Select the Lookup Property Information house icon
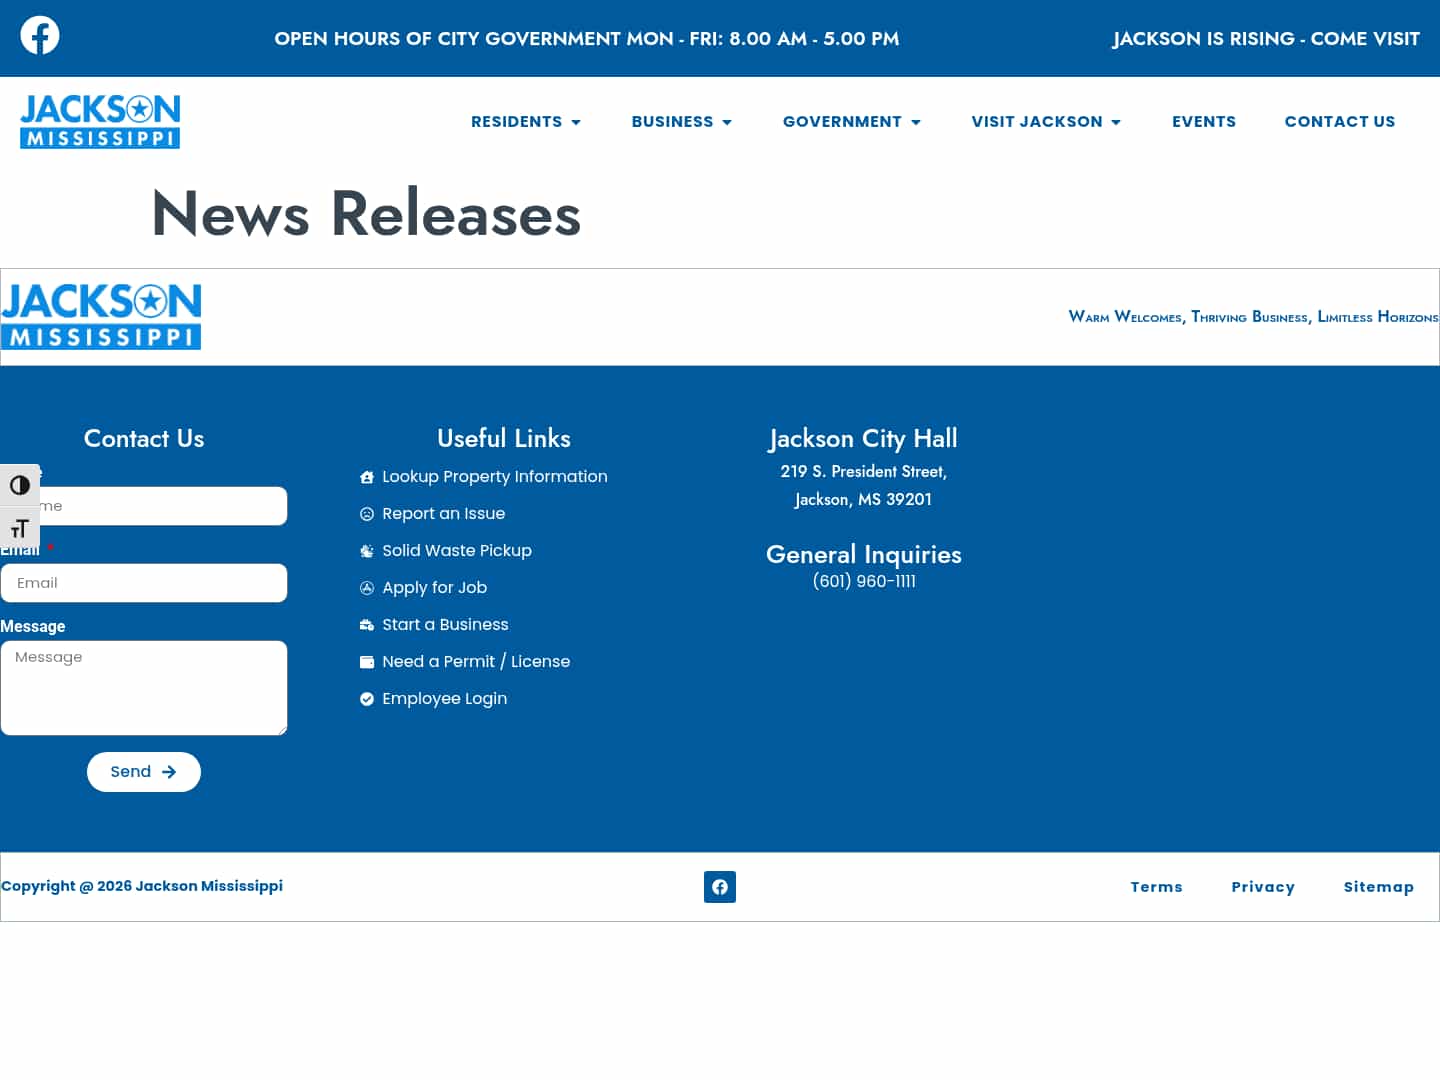 click(367, 477)
